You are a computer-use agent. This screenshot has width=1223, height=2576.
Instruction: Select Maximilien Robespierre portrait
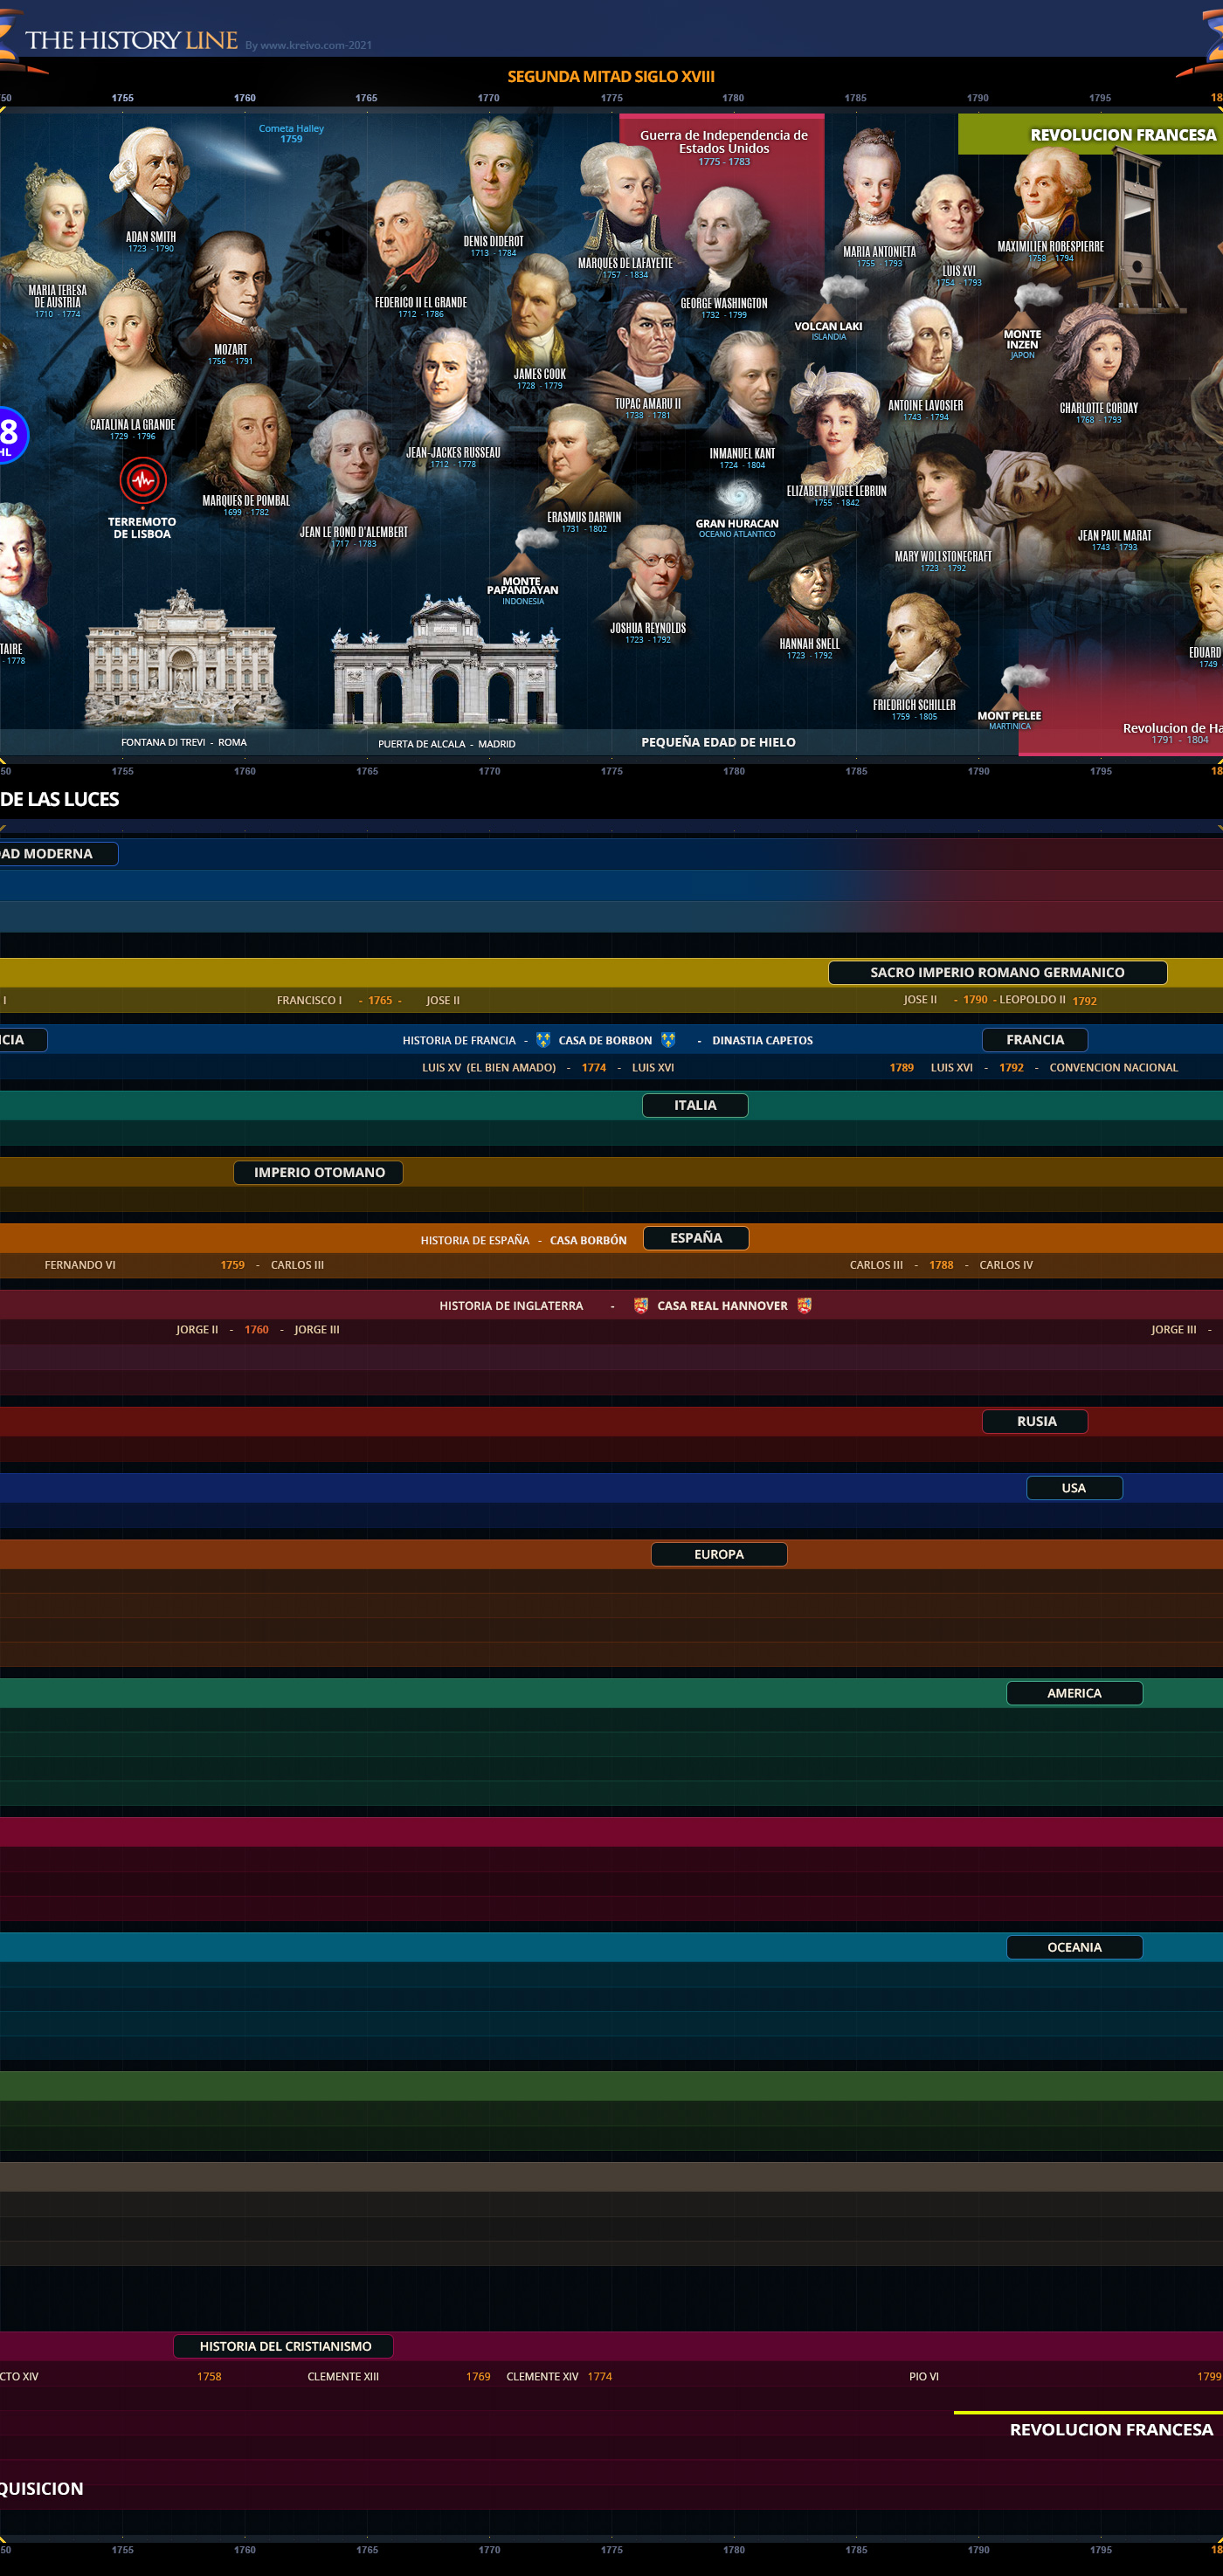coord(1050,195)
